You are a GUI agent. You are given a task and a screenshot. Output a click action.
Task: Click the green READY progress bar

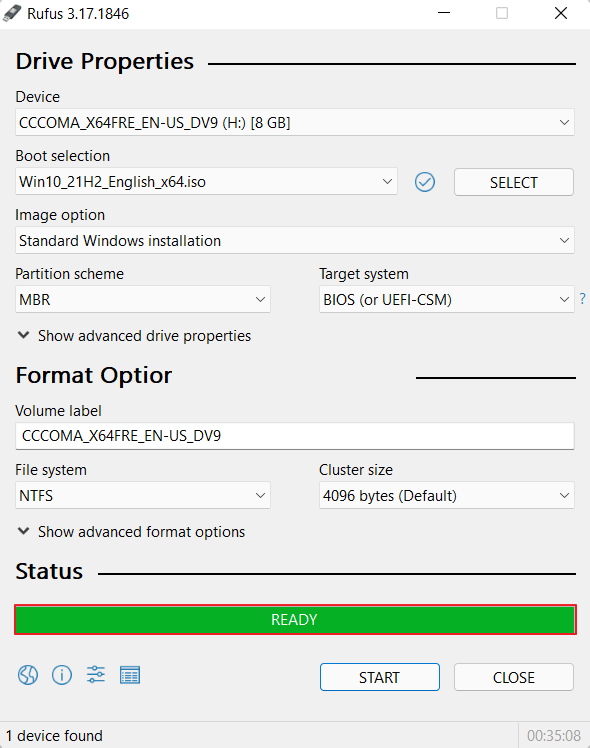[295, 620]
